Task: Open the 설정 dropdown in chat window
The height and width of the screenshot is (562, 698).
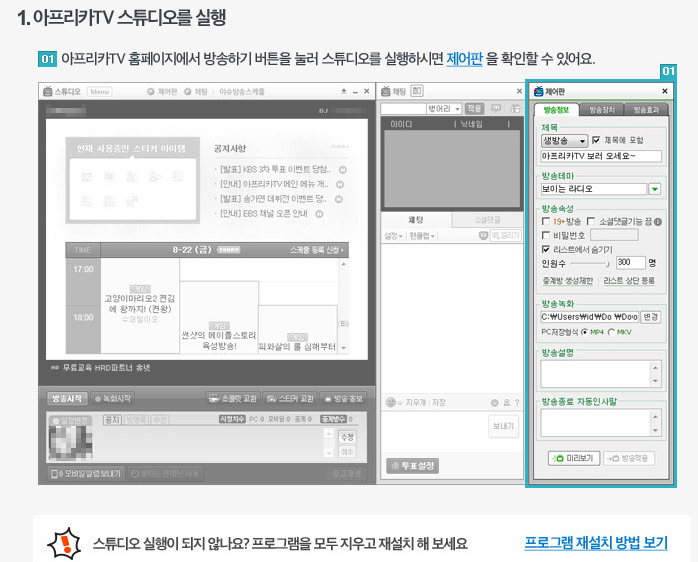Action: pos(394,236)
